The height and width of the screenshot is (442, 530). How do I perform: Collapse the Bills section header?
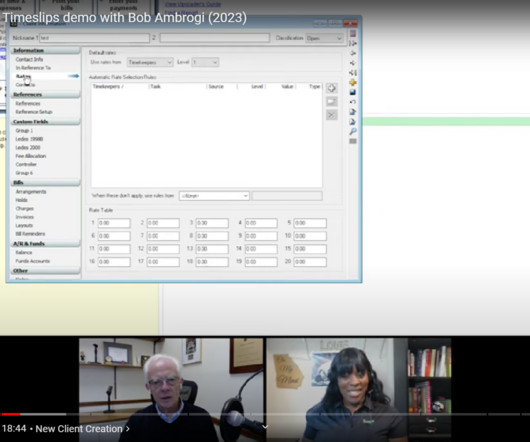tap(46, 182)
